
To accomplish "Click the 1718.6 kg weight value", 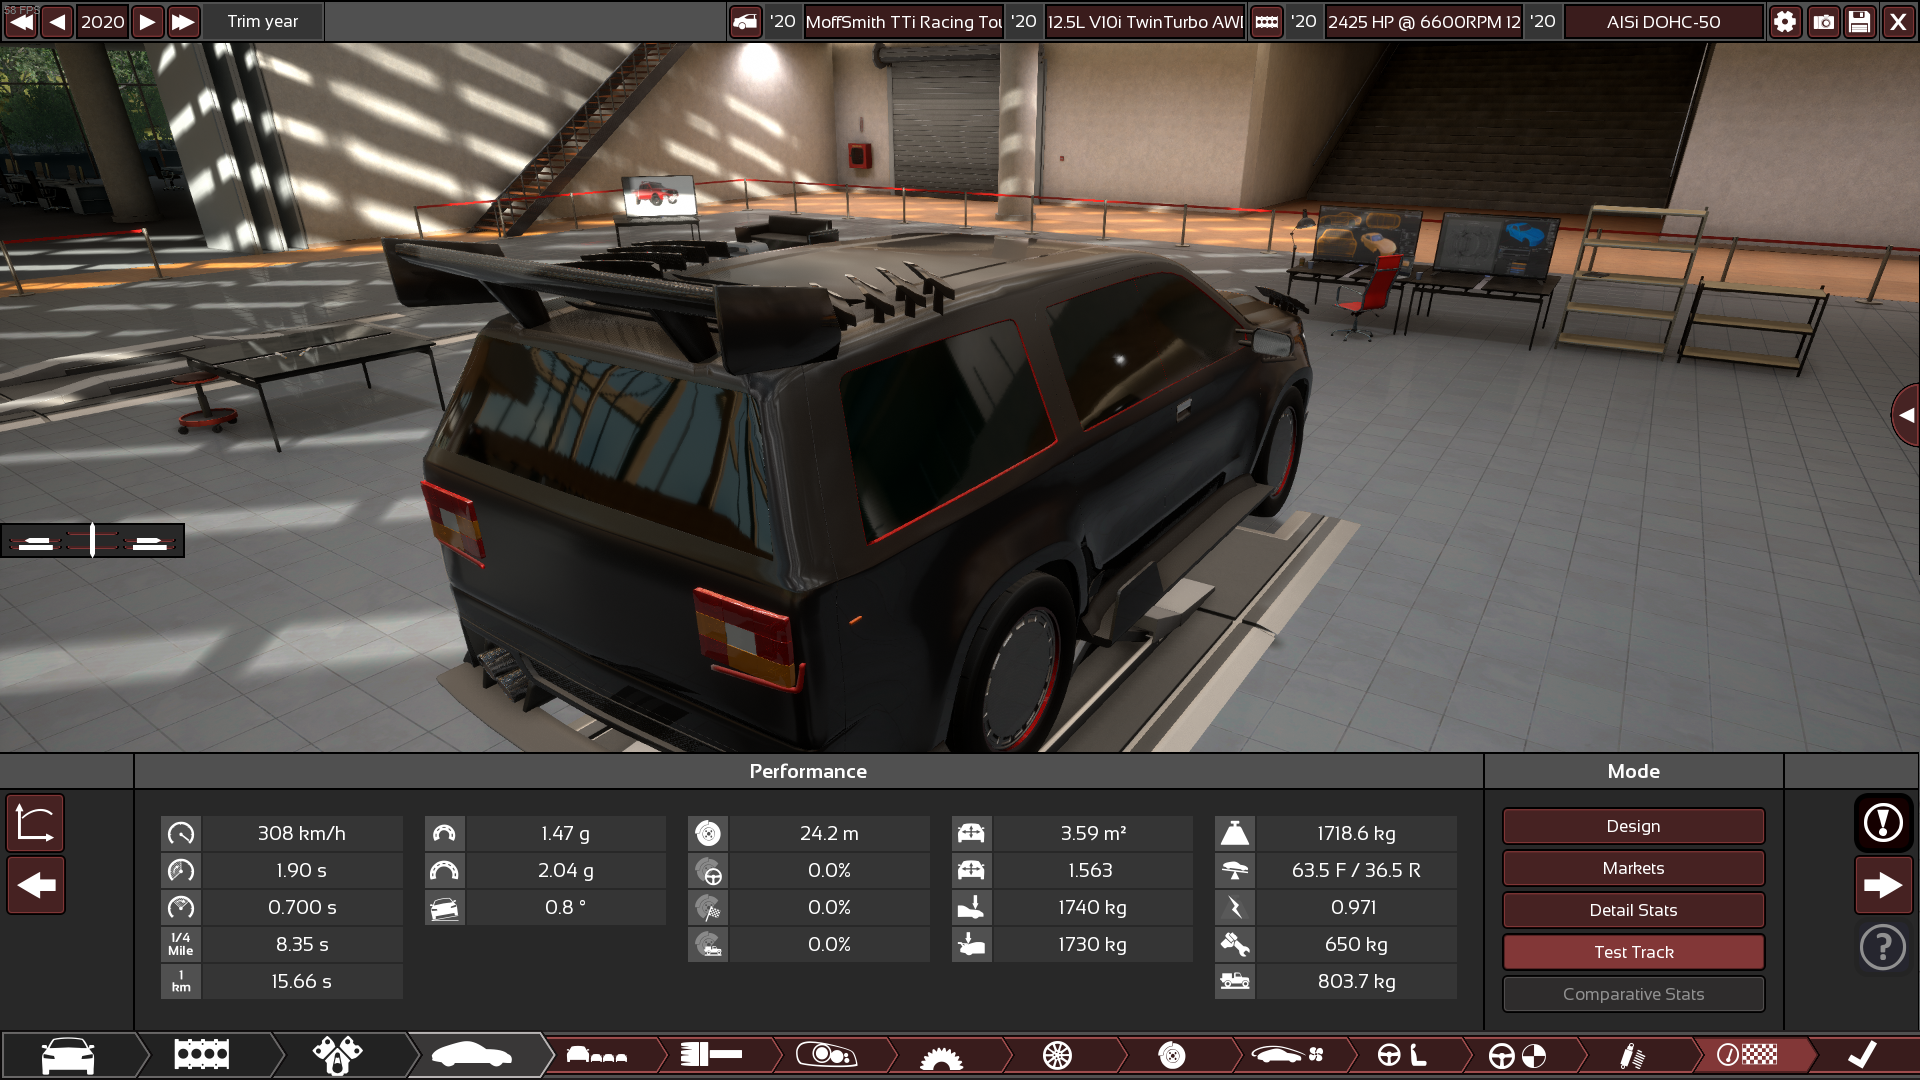I will click(x=1356, y=833).
